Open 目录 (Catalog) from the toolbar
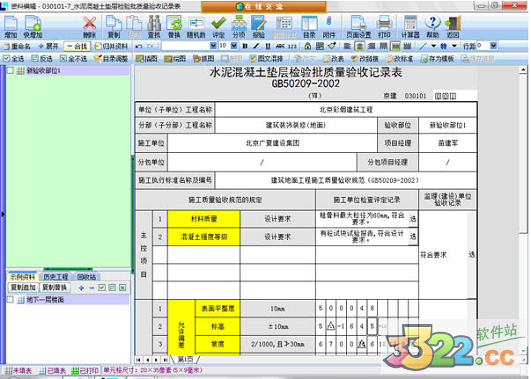Image resolution: width=531 pixels, height=379 pixels. [309, 27]
